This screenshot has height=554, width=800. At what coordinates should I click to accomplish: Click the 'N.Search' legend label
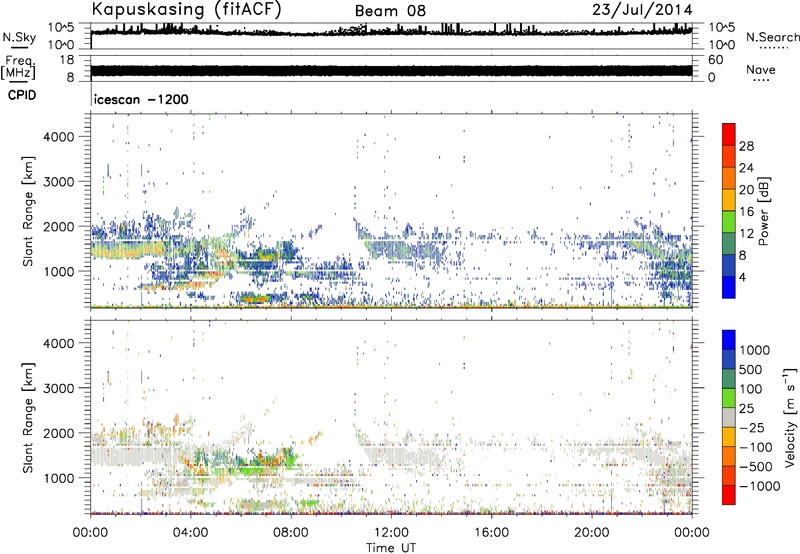coord(772,37)
